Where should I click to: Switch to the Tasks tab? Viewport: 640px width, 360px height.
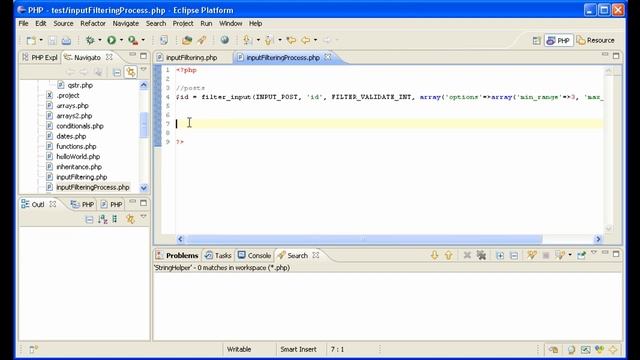click(x=218, y=256)
